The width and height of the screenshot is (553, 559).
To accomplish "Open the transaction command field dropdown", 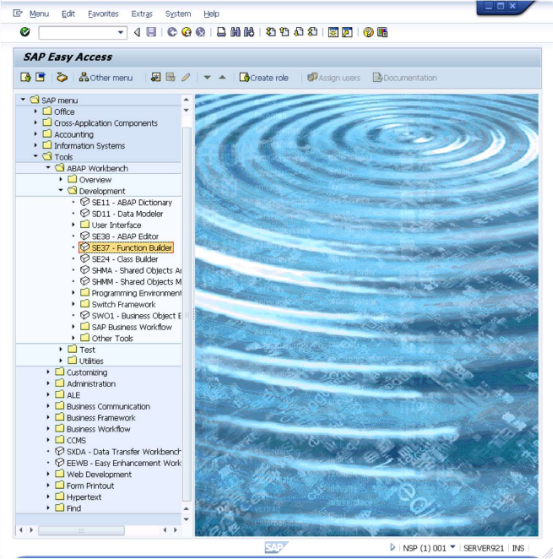I will (x=121, y=32).
